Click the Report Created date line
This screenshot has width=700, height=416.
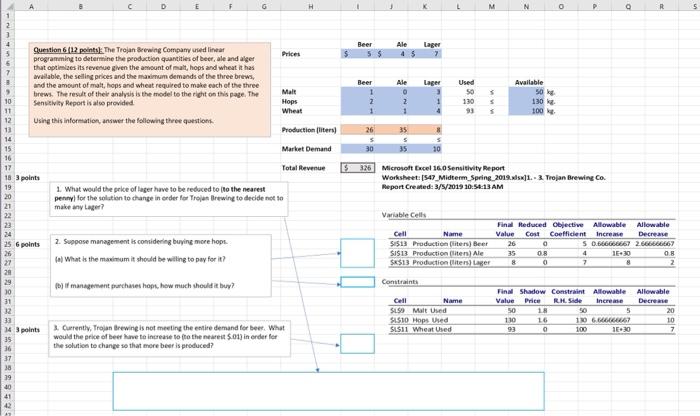click(442, 187)
